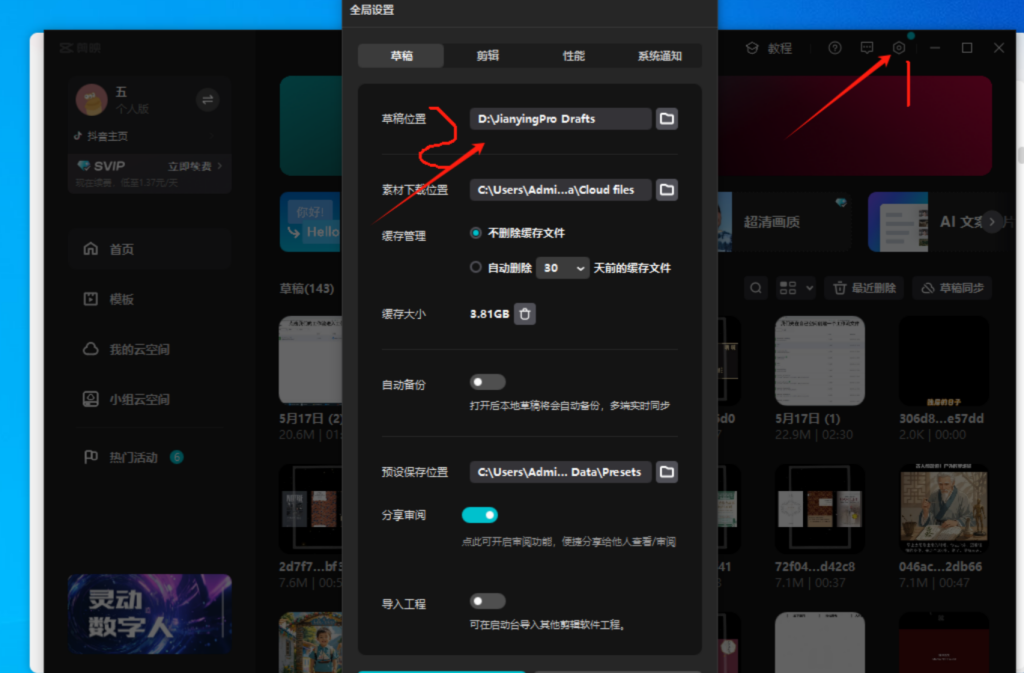Image resolution: width=1024 pixels, height=673 pixels.
Task: Open draft thumbnail 5月17日 (1)
Action: click(820, 361)
